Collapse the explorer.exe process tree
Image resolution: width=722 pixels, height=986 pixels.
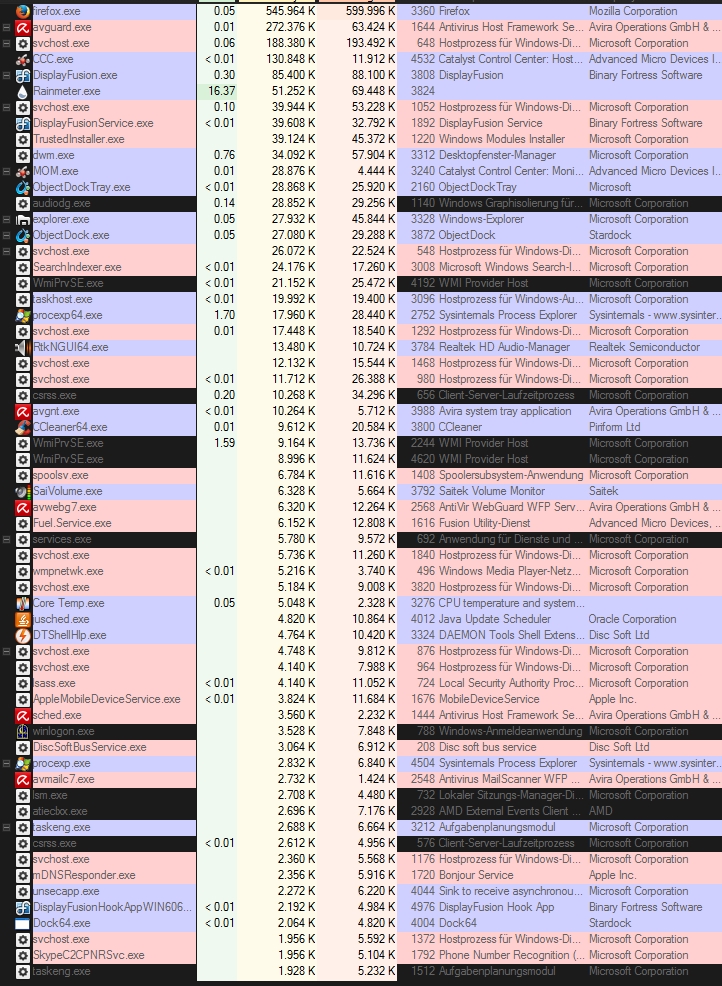coord(6,219)
